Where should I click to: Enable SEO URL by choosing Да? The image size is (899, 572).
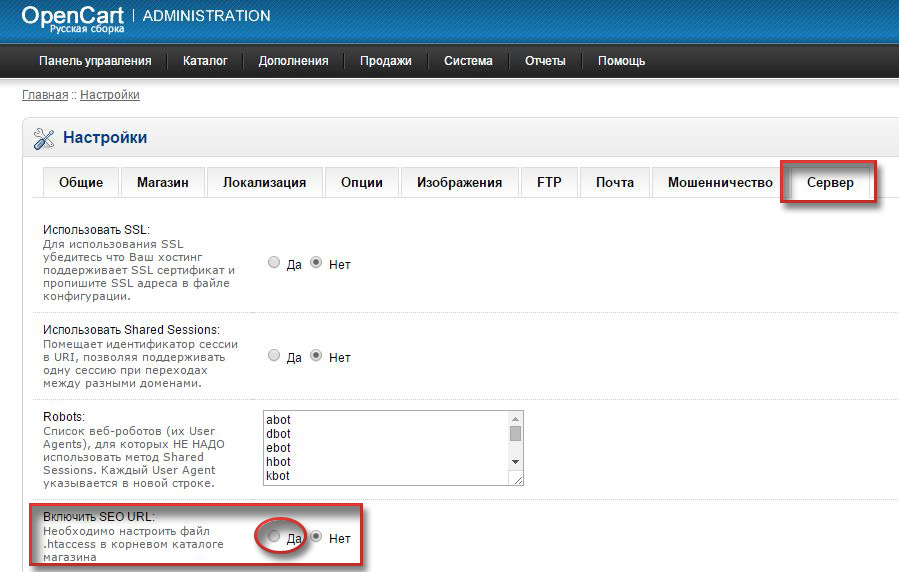pyautogui.click(x=274, y=536)
